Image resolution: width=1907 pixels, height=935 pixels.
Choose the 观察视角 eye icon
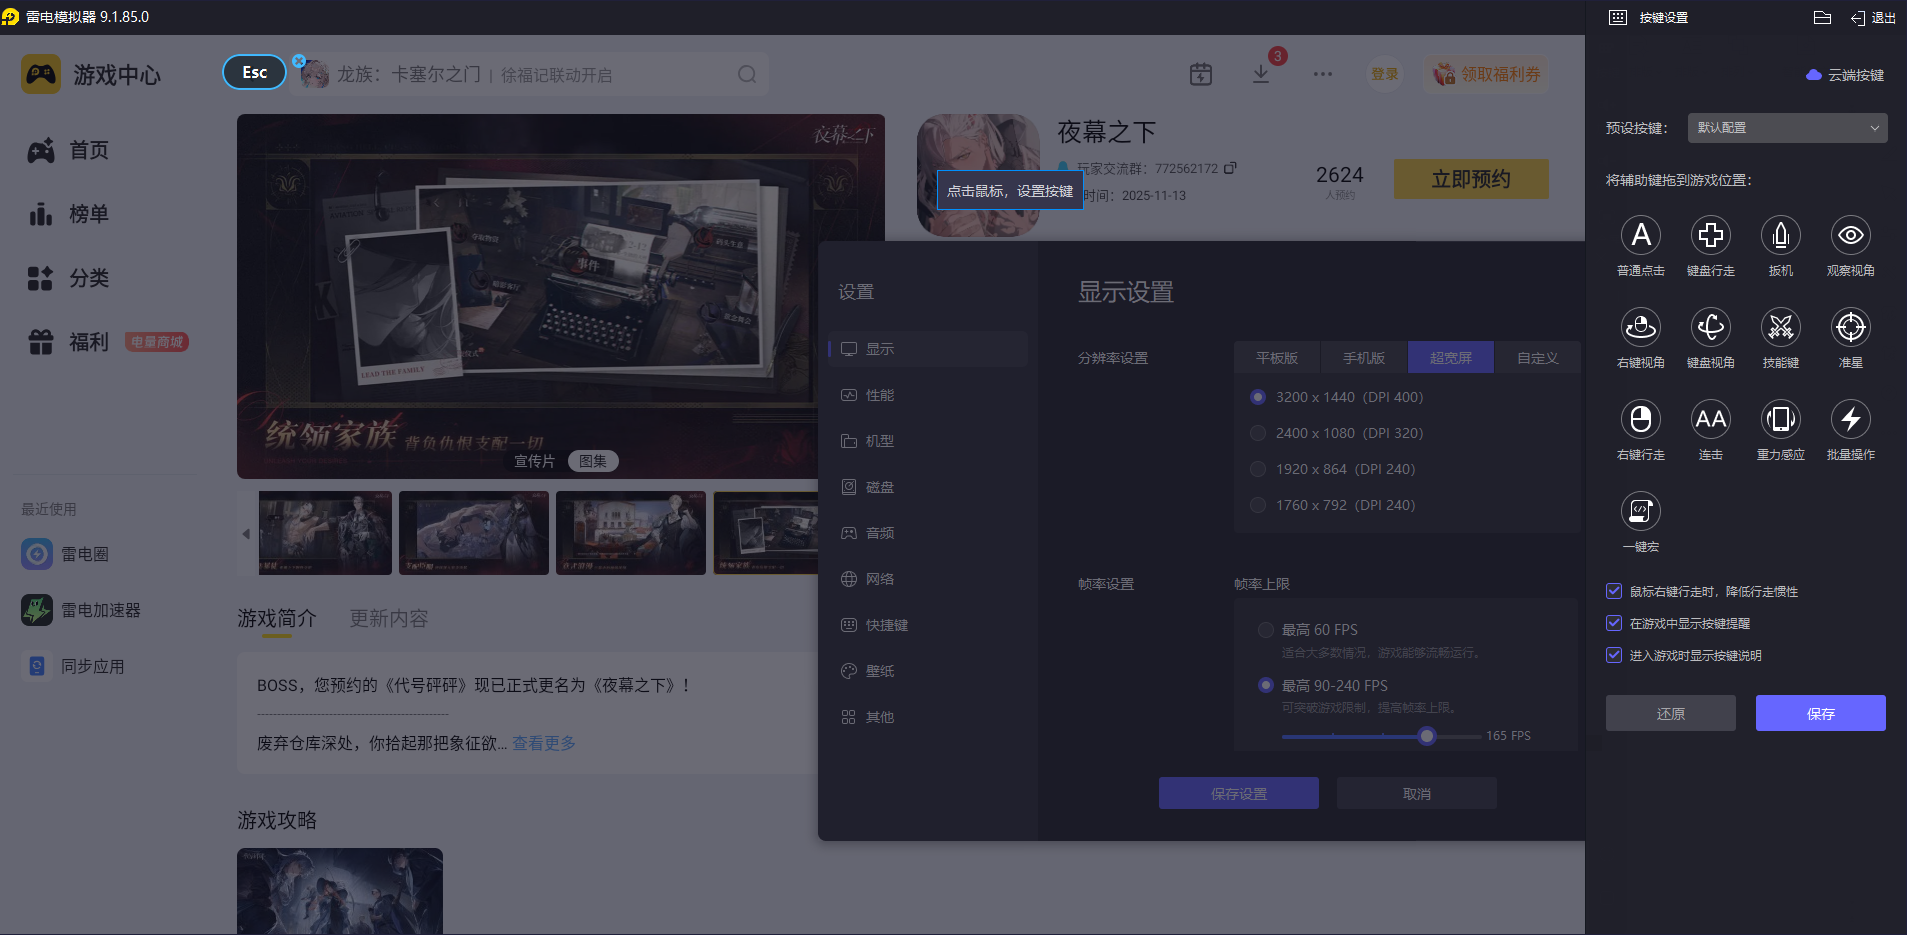[1850, 236]
